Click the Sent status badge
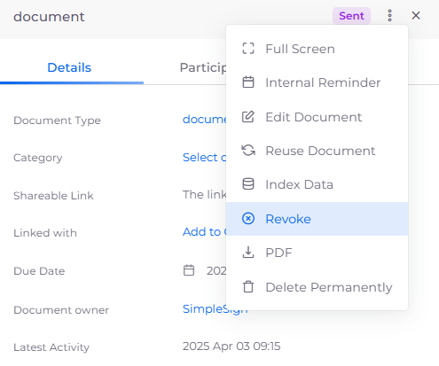The width and height of the screenshot is (439, 366). pos(352,16)
